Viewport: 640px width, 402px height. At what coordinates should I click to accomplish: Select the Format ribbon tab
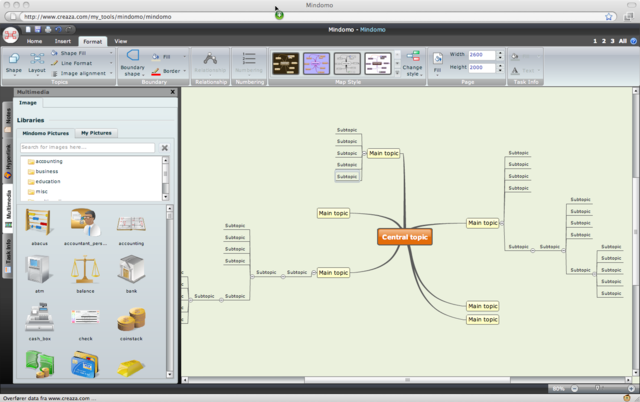coord(93,41)
